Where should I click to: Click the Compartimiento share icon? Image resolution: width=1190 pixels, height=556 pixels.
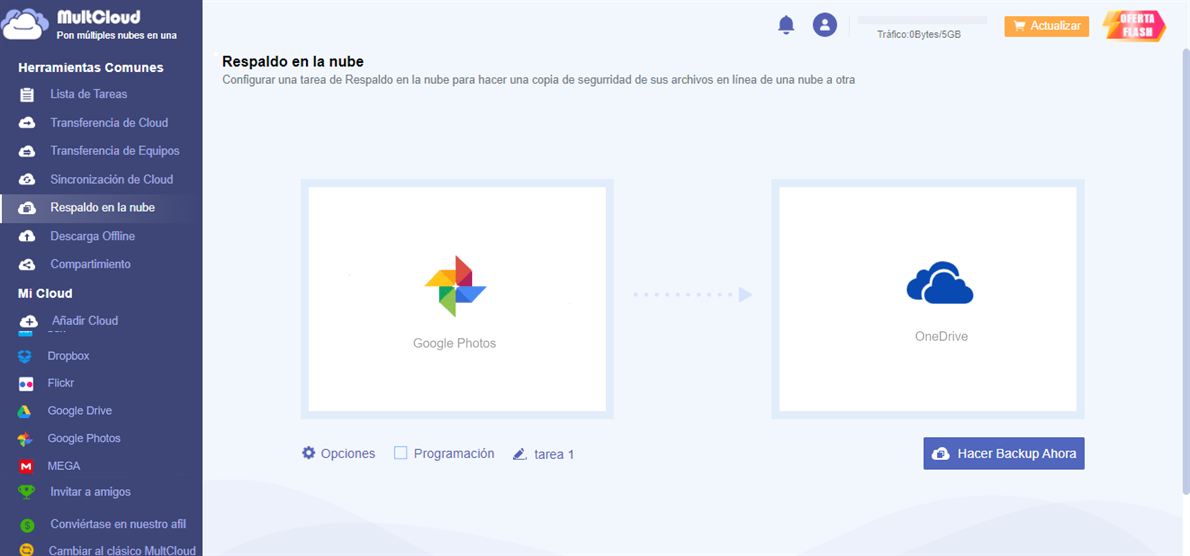click(x=27, y=265)
